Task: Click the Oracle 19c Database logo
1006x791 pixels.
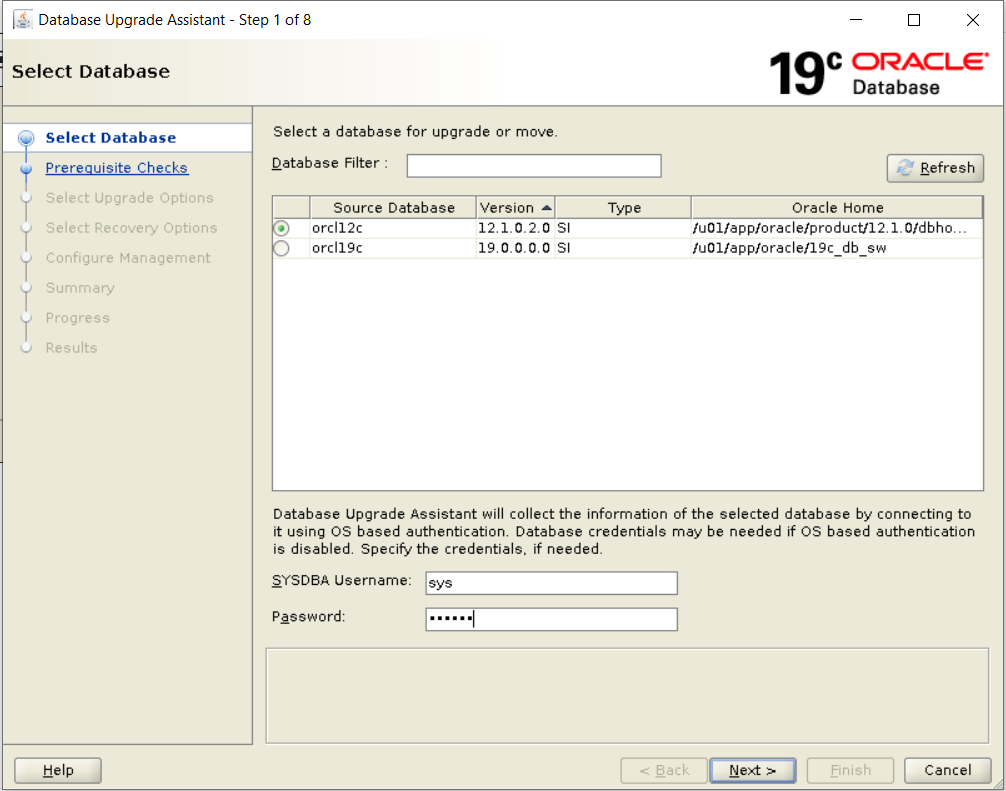Action: 877,72
